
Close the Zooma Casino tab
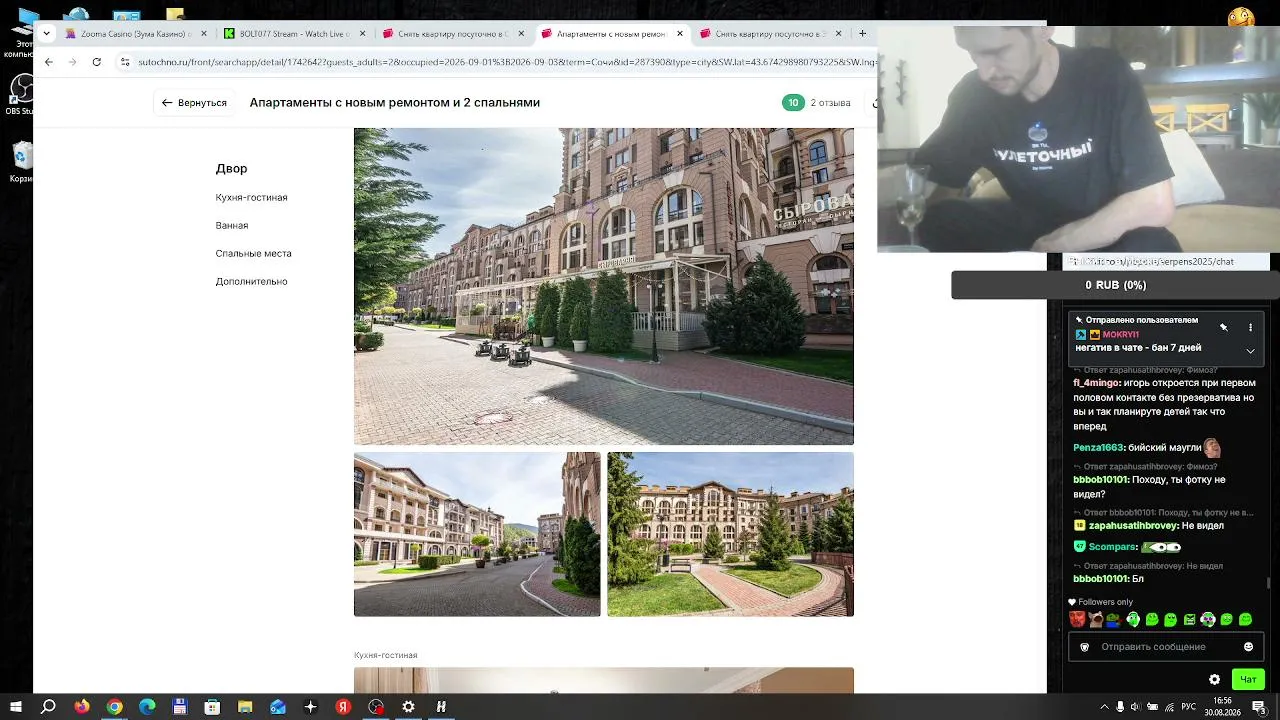pos(204,33)
